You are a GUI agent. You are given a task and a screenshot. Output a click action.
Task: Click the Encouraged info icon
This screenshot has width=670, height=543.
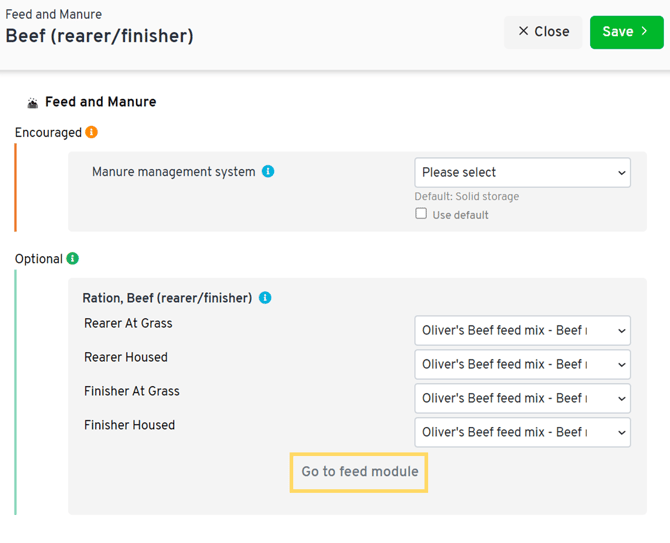(x=92, y=132)
